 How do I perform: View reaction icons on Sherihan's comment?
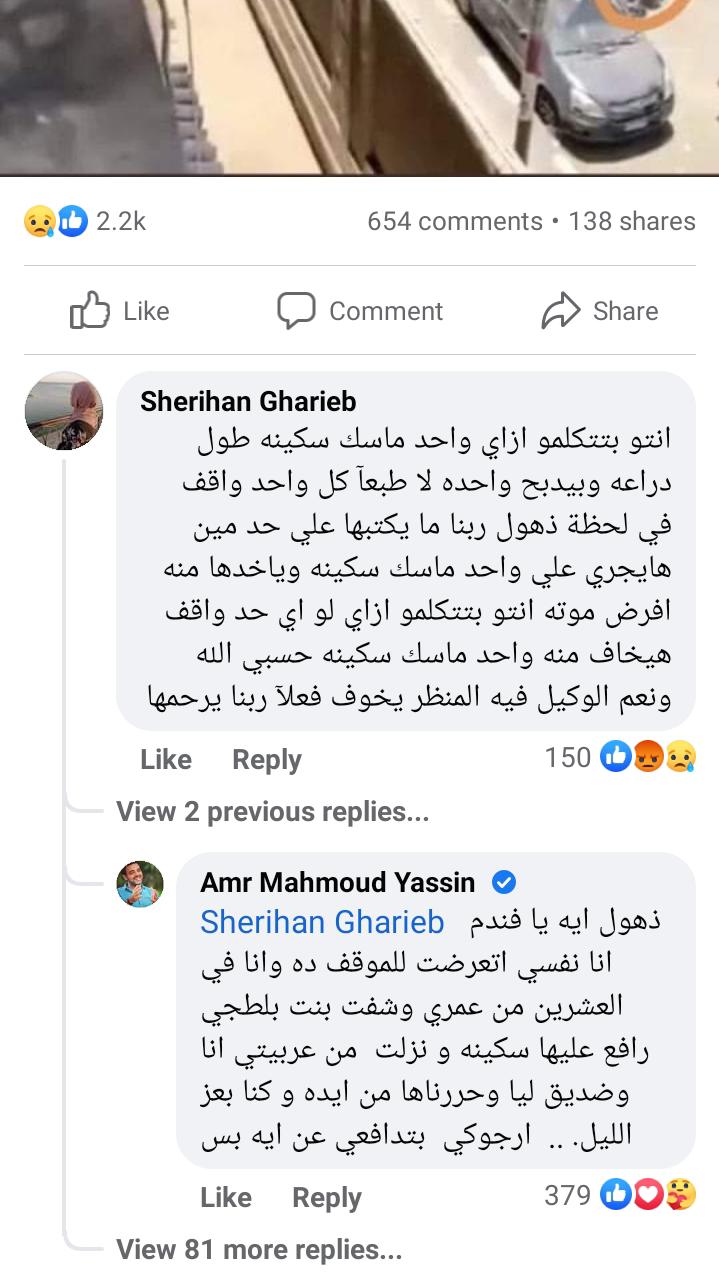[x=648, y=758]
